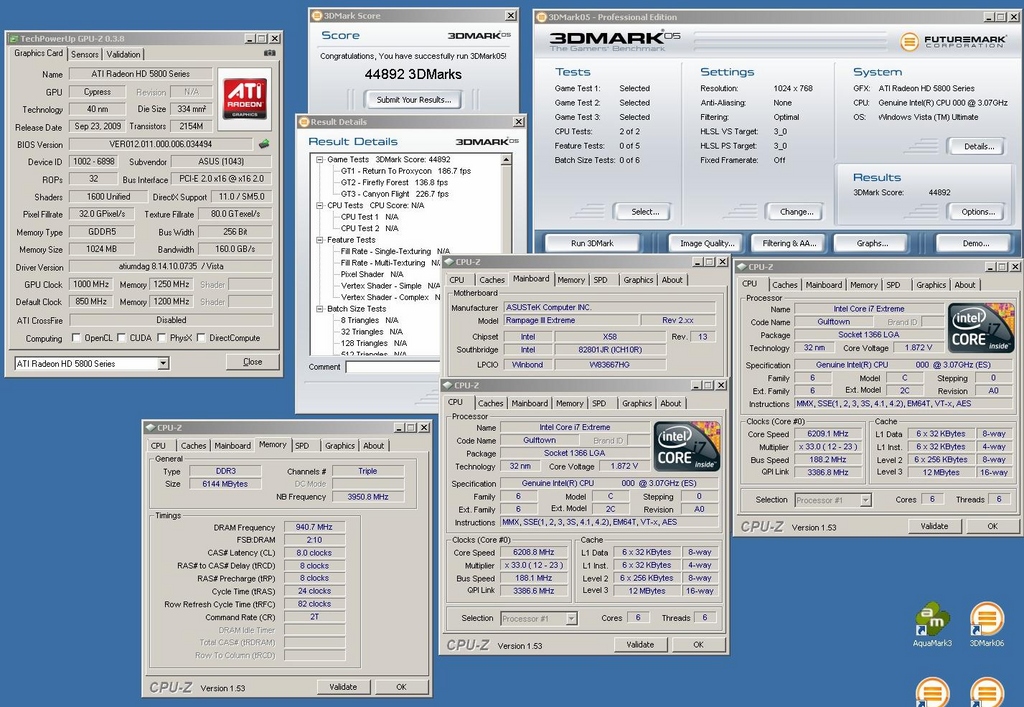Click the Filtering & AA button
Viewport: 1024px width, 707px height.
pyautogui.click(x=789, y=244)
